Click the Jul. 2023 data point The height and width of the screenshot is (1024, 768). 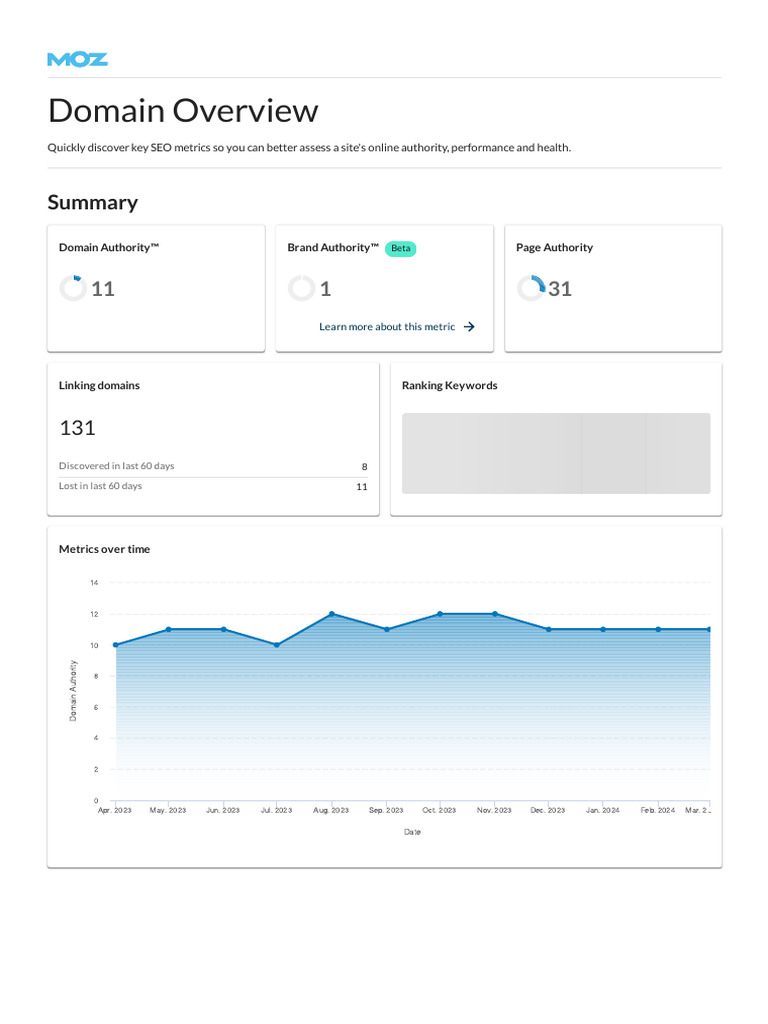[277, 645]
